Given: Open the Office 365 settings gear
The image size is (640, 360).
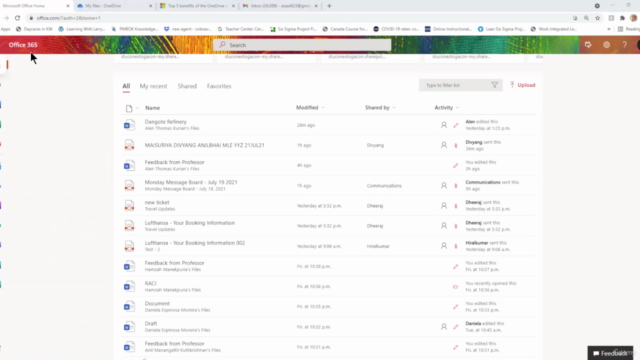Looking at the screenshot, I should tap(607, 44).
